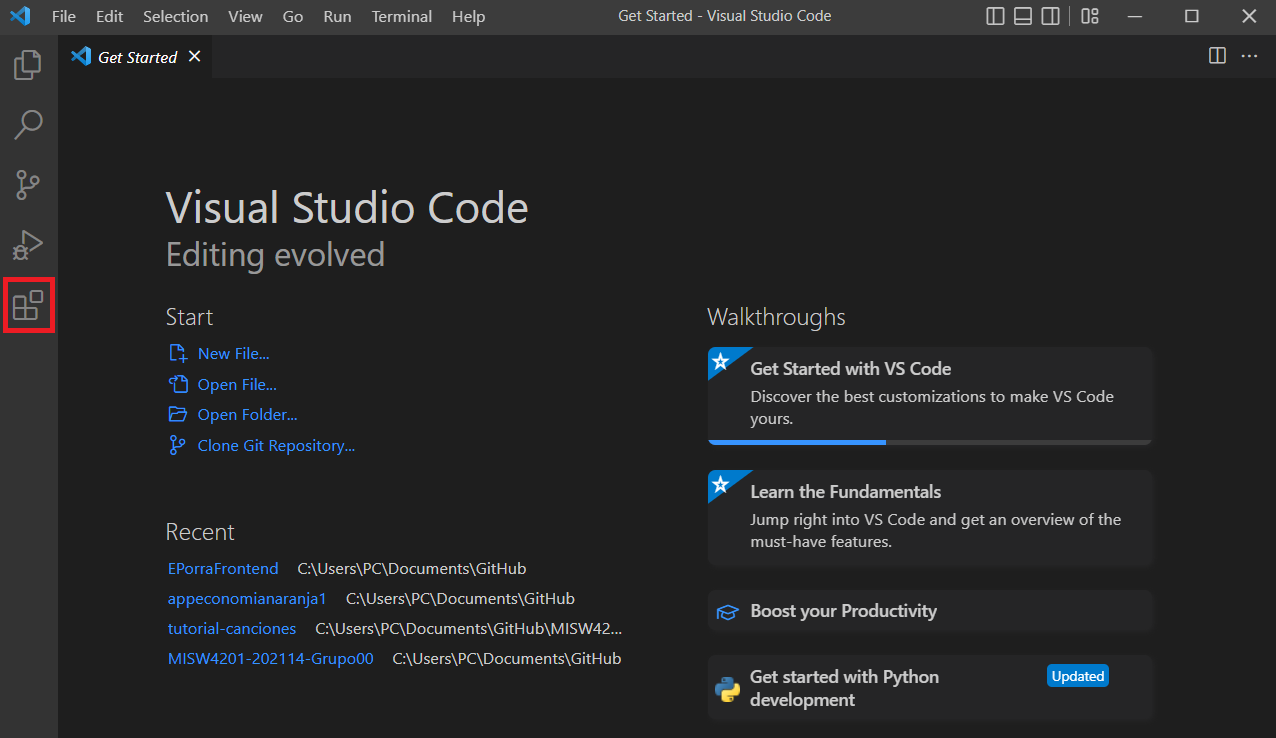The image size is (1276, 738).
Task: Open the Search view icon
Action: tap(28, 125)
